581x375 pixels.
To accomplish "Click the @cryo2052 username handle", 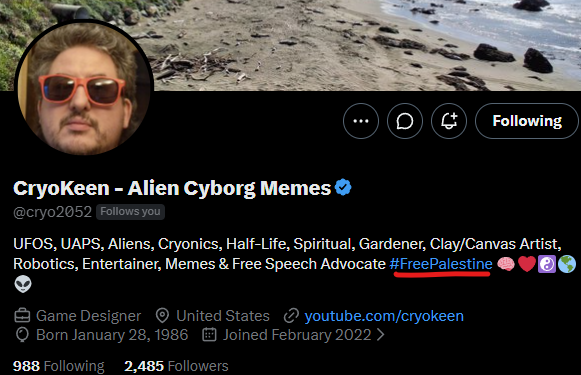I will [x=52, y=212].
